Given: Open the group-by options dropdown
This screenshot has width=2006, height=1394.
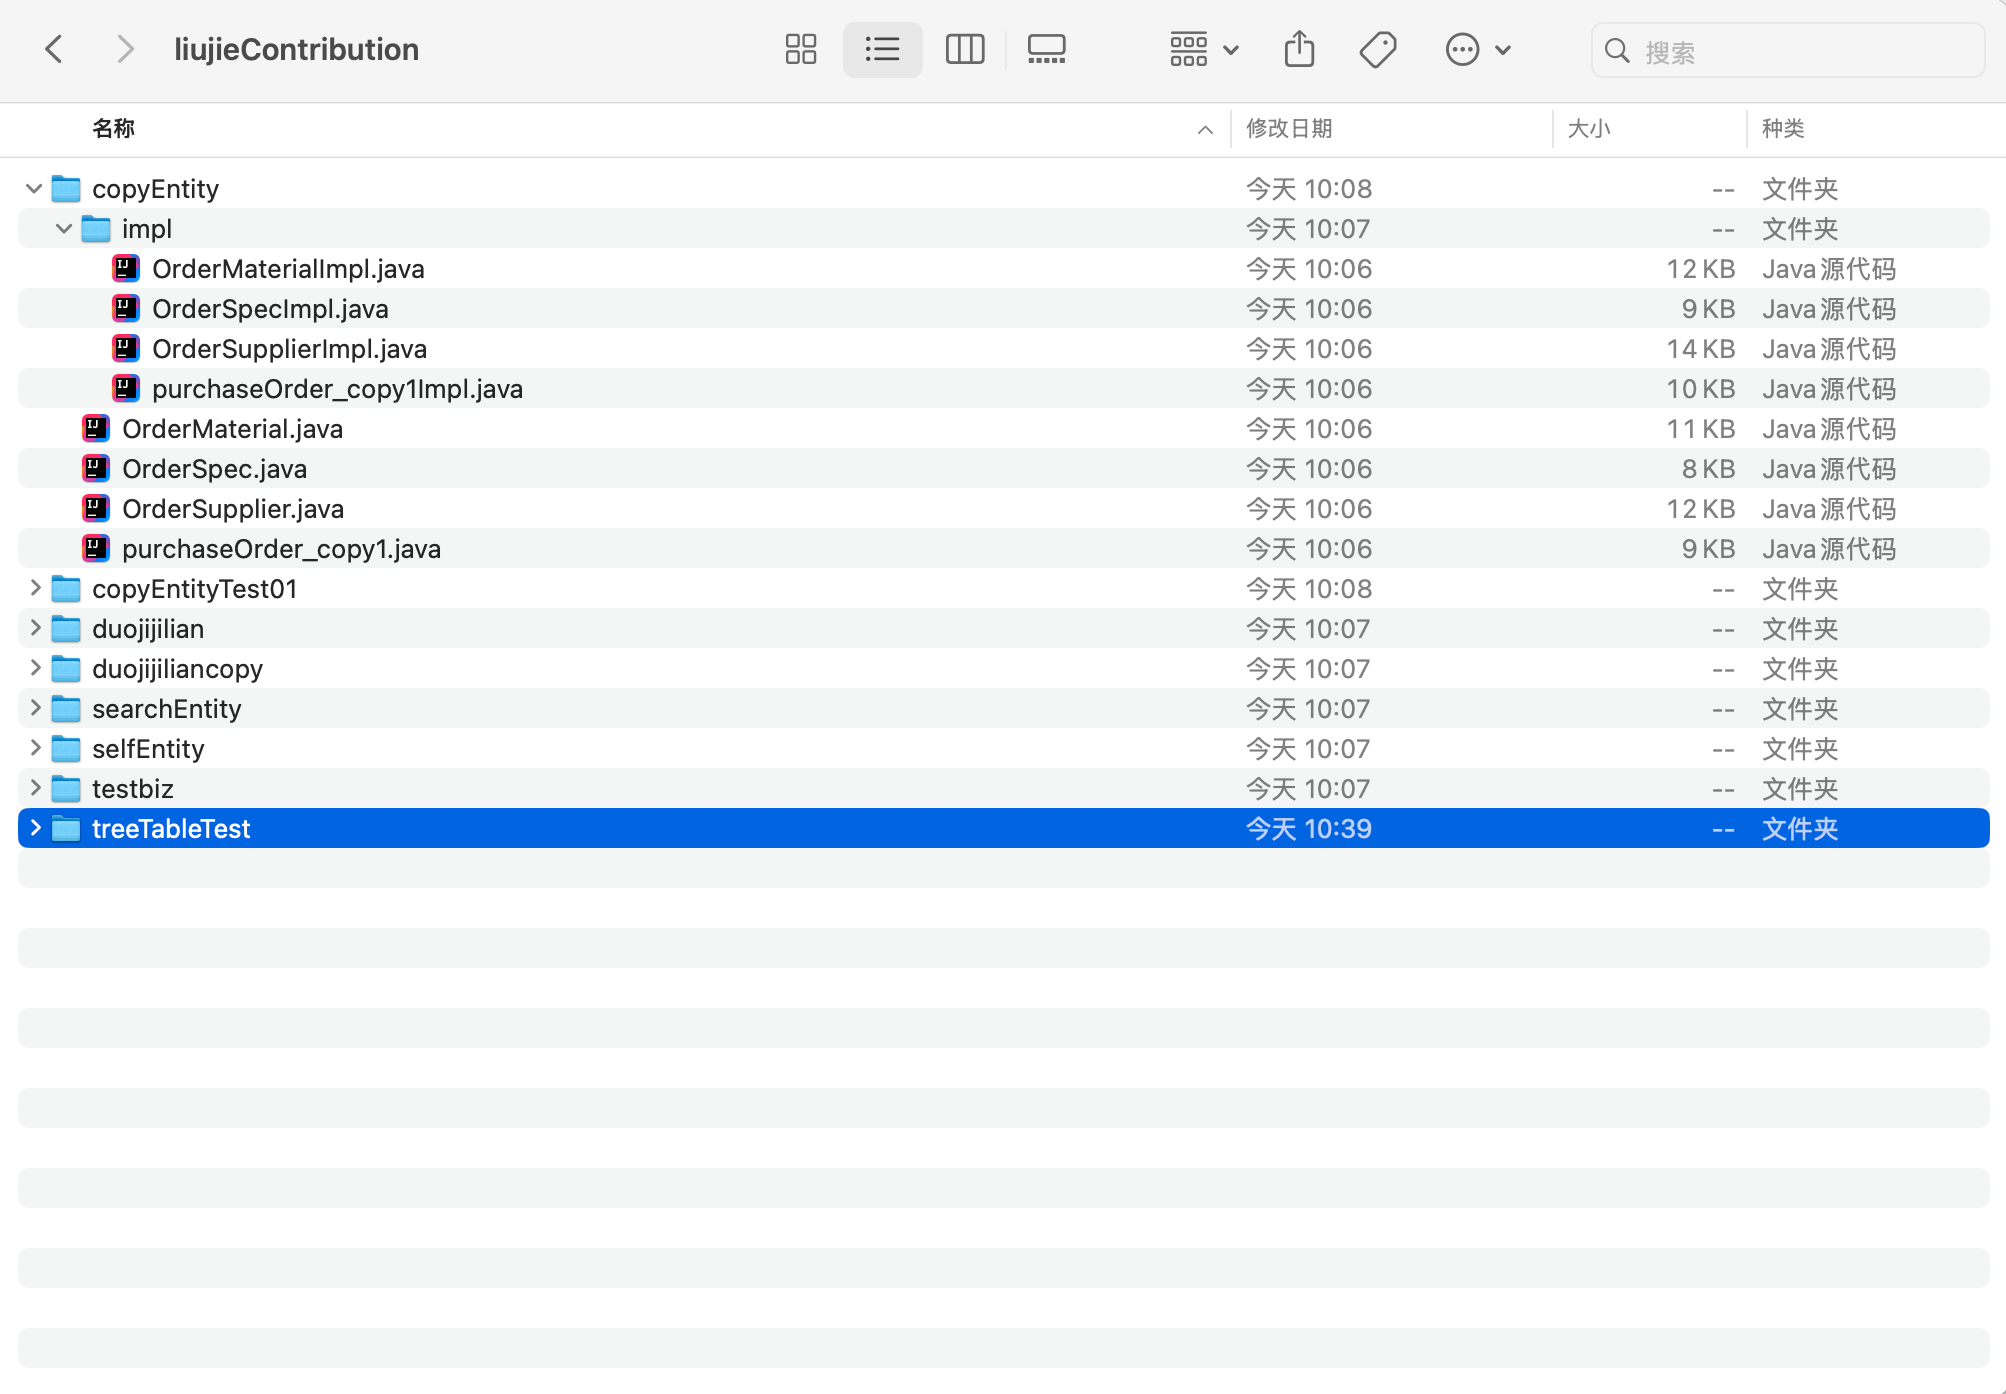Looking at the screenshot, I should 1204,49.
